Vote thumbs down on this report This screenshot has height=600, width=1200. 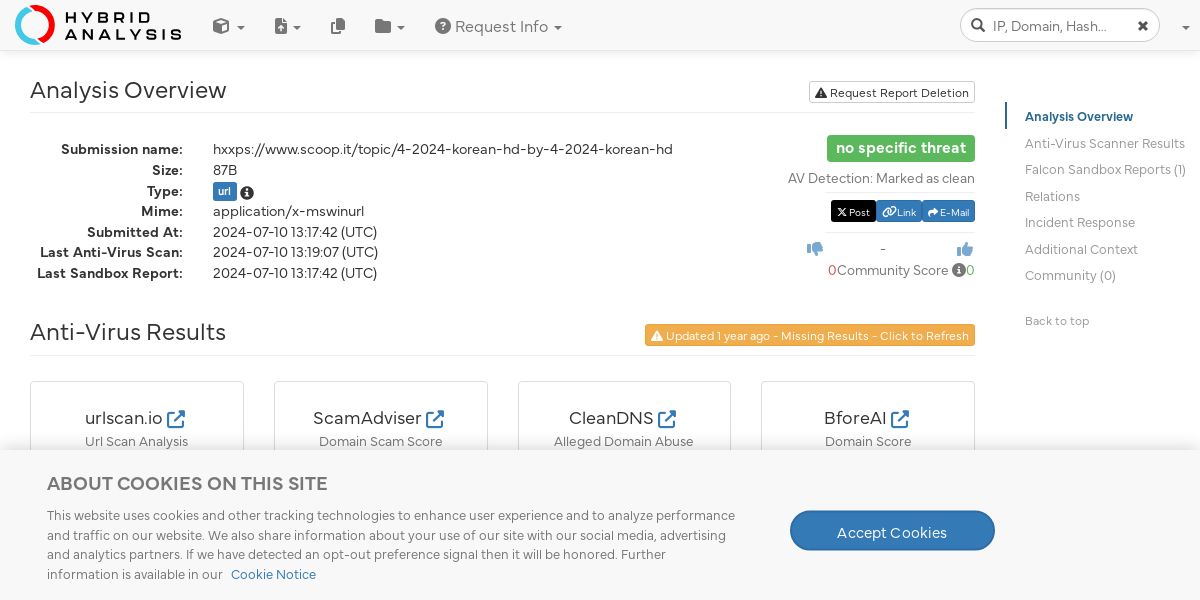click(815, 249)
